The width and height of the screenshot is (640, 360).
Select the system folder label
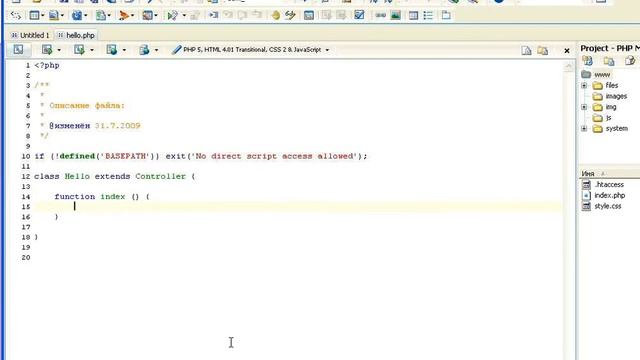(616, 129)
